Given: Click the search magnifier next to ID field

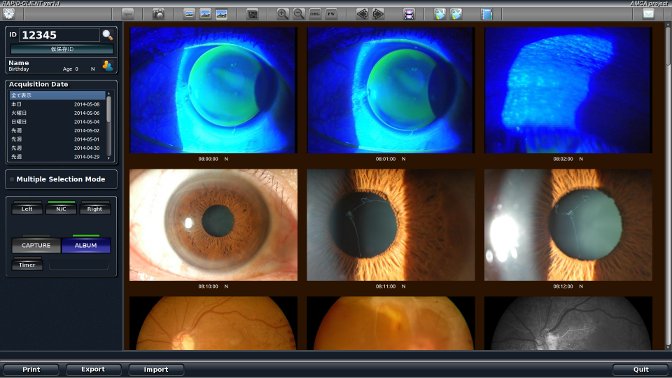Looking at the screenshot, I should 108,35.
